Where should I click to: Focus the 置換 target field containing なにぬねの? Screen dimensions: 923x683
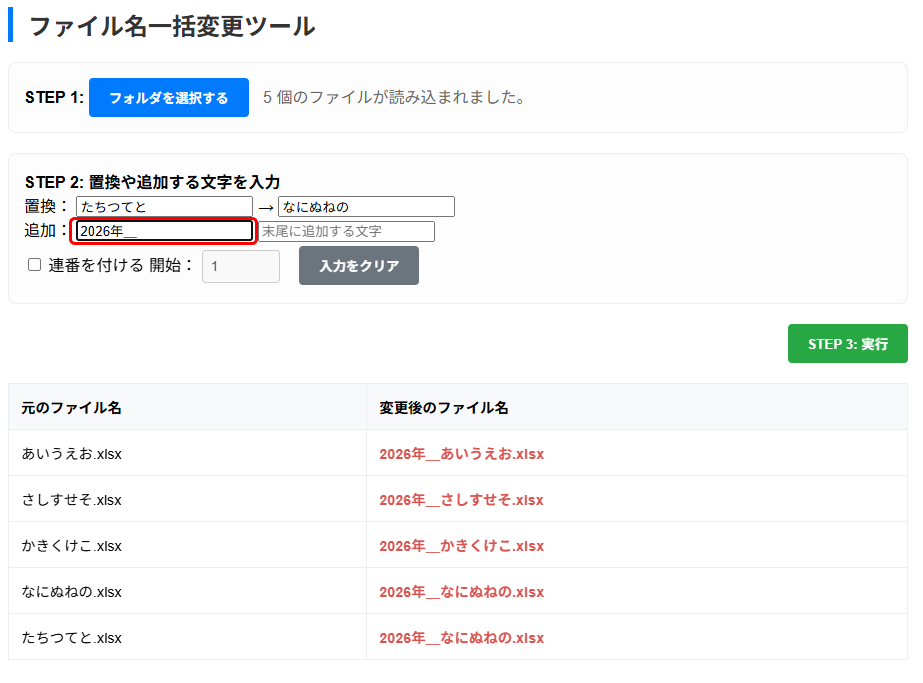pos(366,207)
